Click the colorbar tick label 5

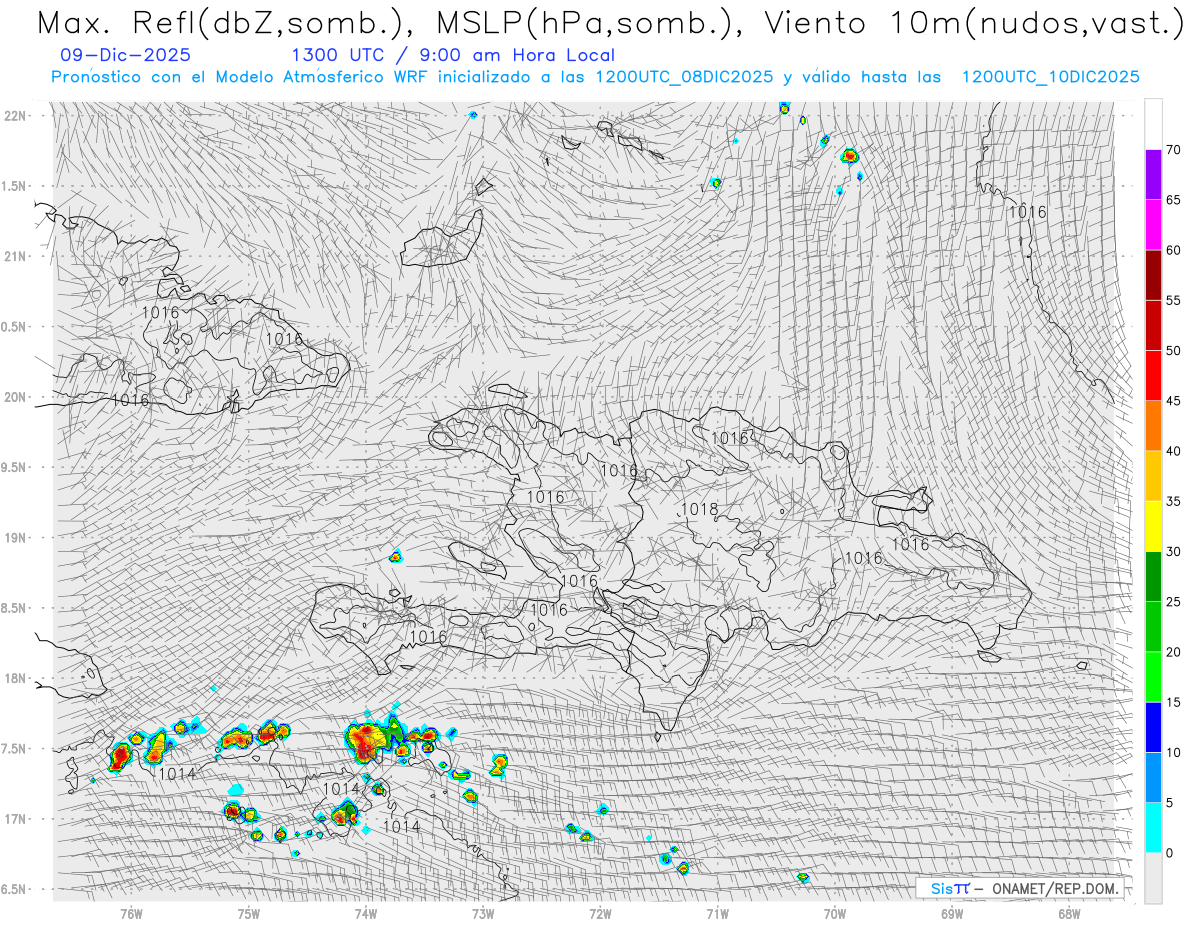point(1169,802)
